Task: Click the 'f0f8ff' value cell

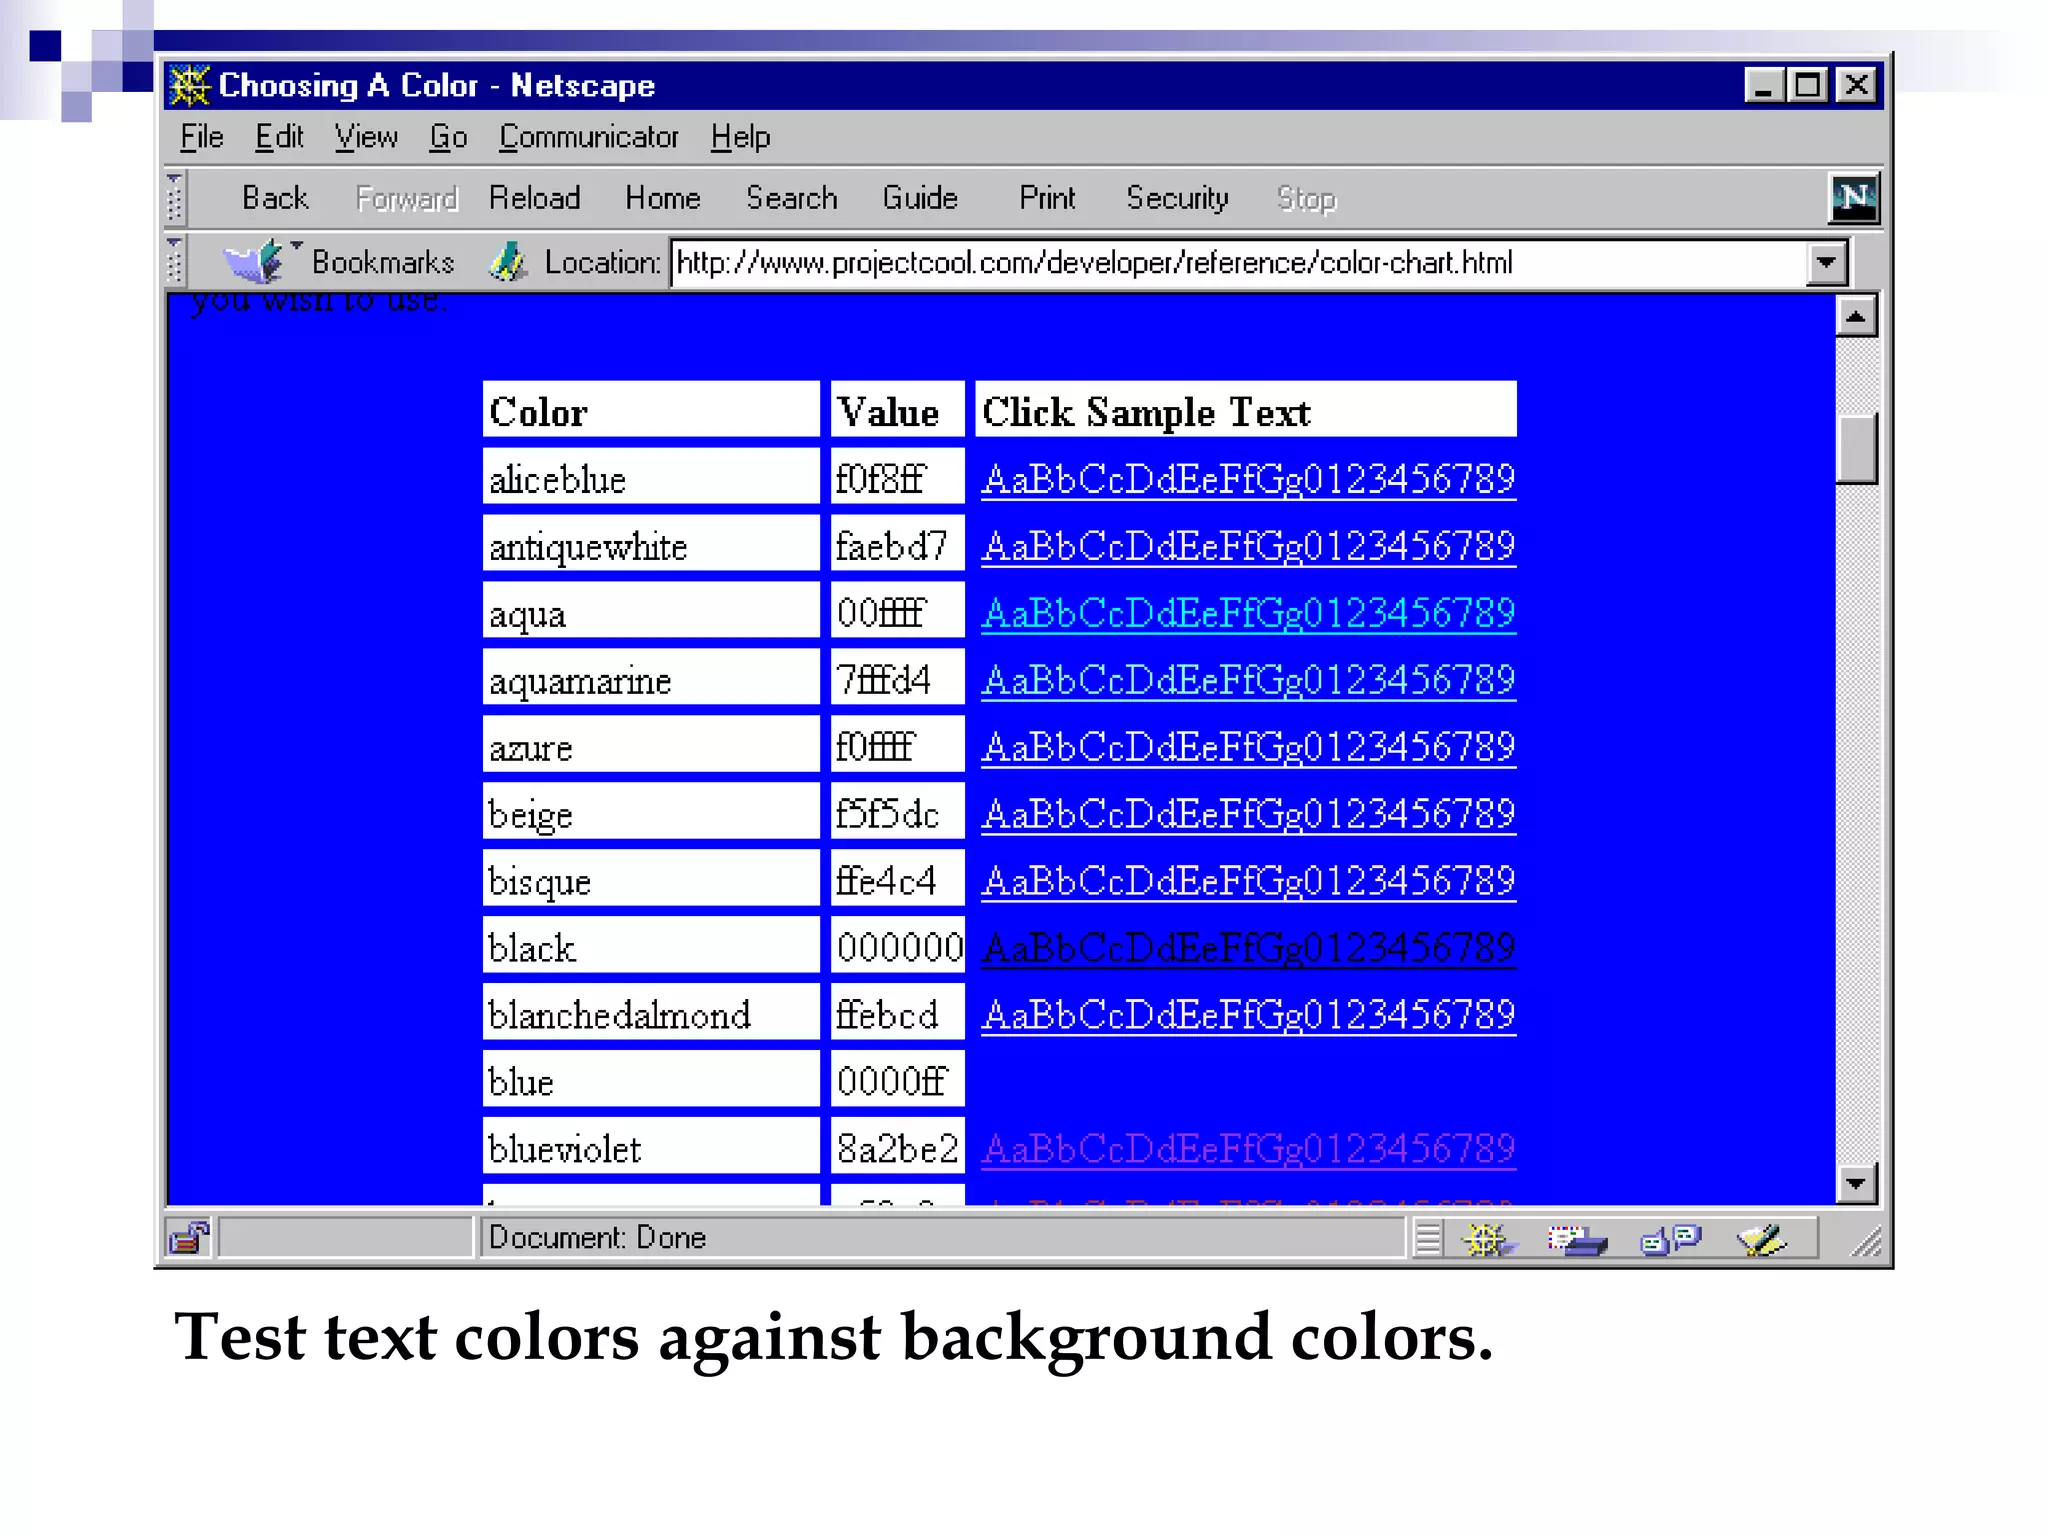Action: [898, 476]
